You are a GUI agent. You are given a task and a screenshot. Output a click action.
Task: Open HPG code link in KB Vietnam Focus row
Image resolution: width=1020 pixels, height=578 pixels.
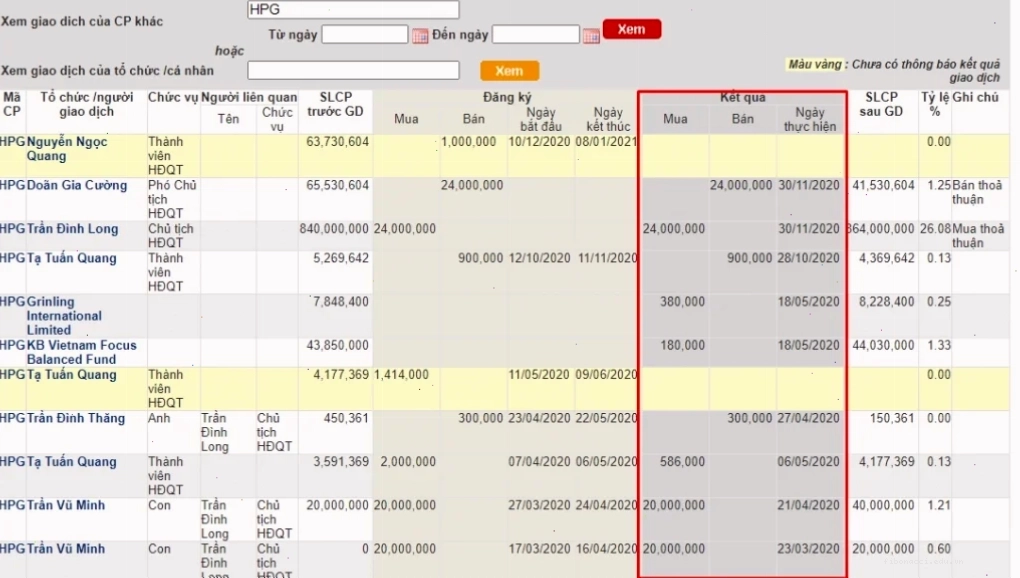[12, 345]
